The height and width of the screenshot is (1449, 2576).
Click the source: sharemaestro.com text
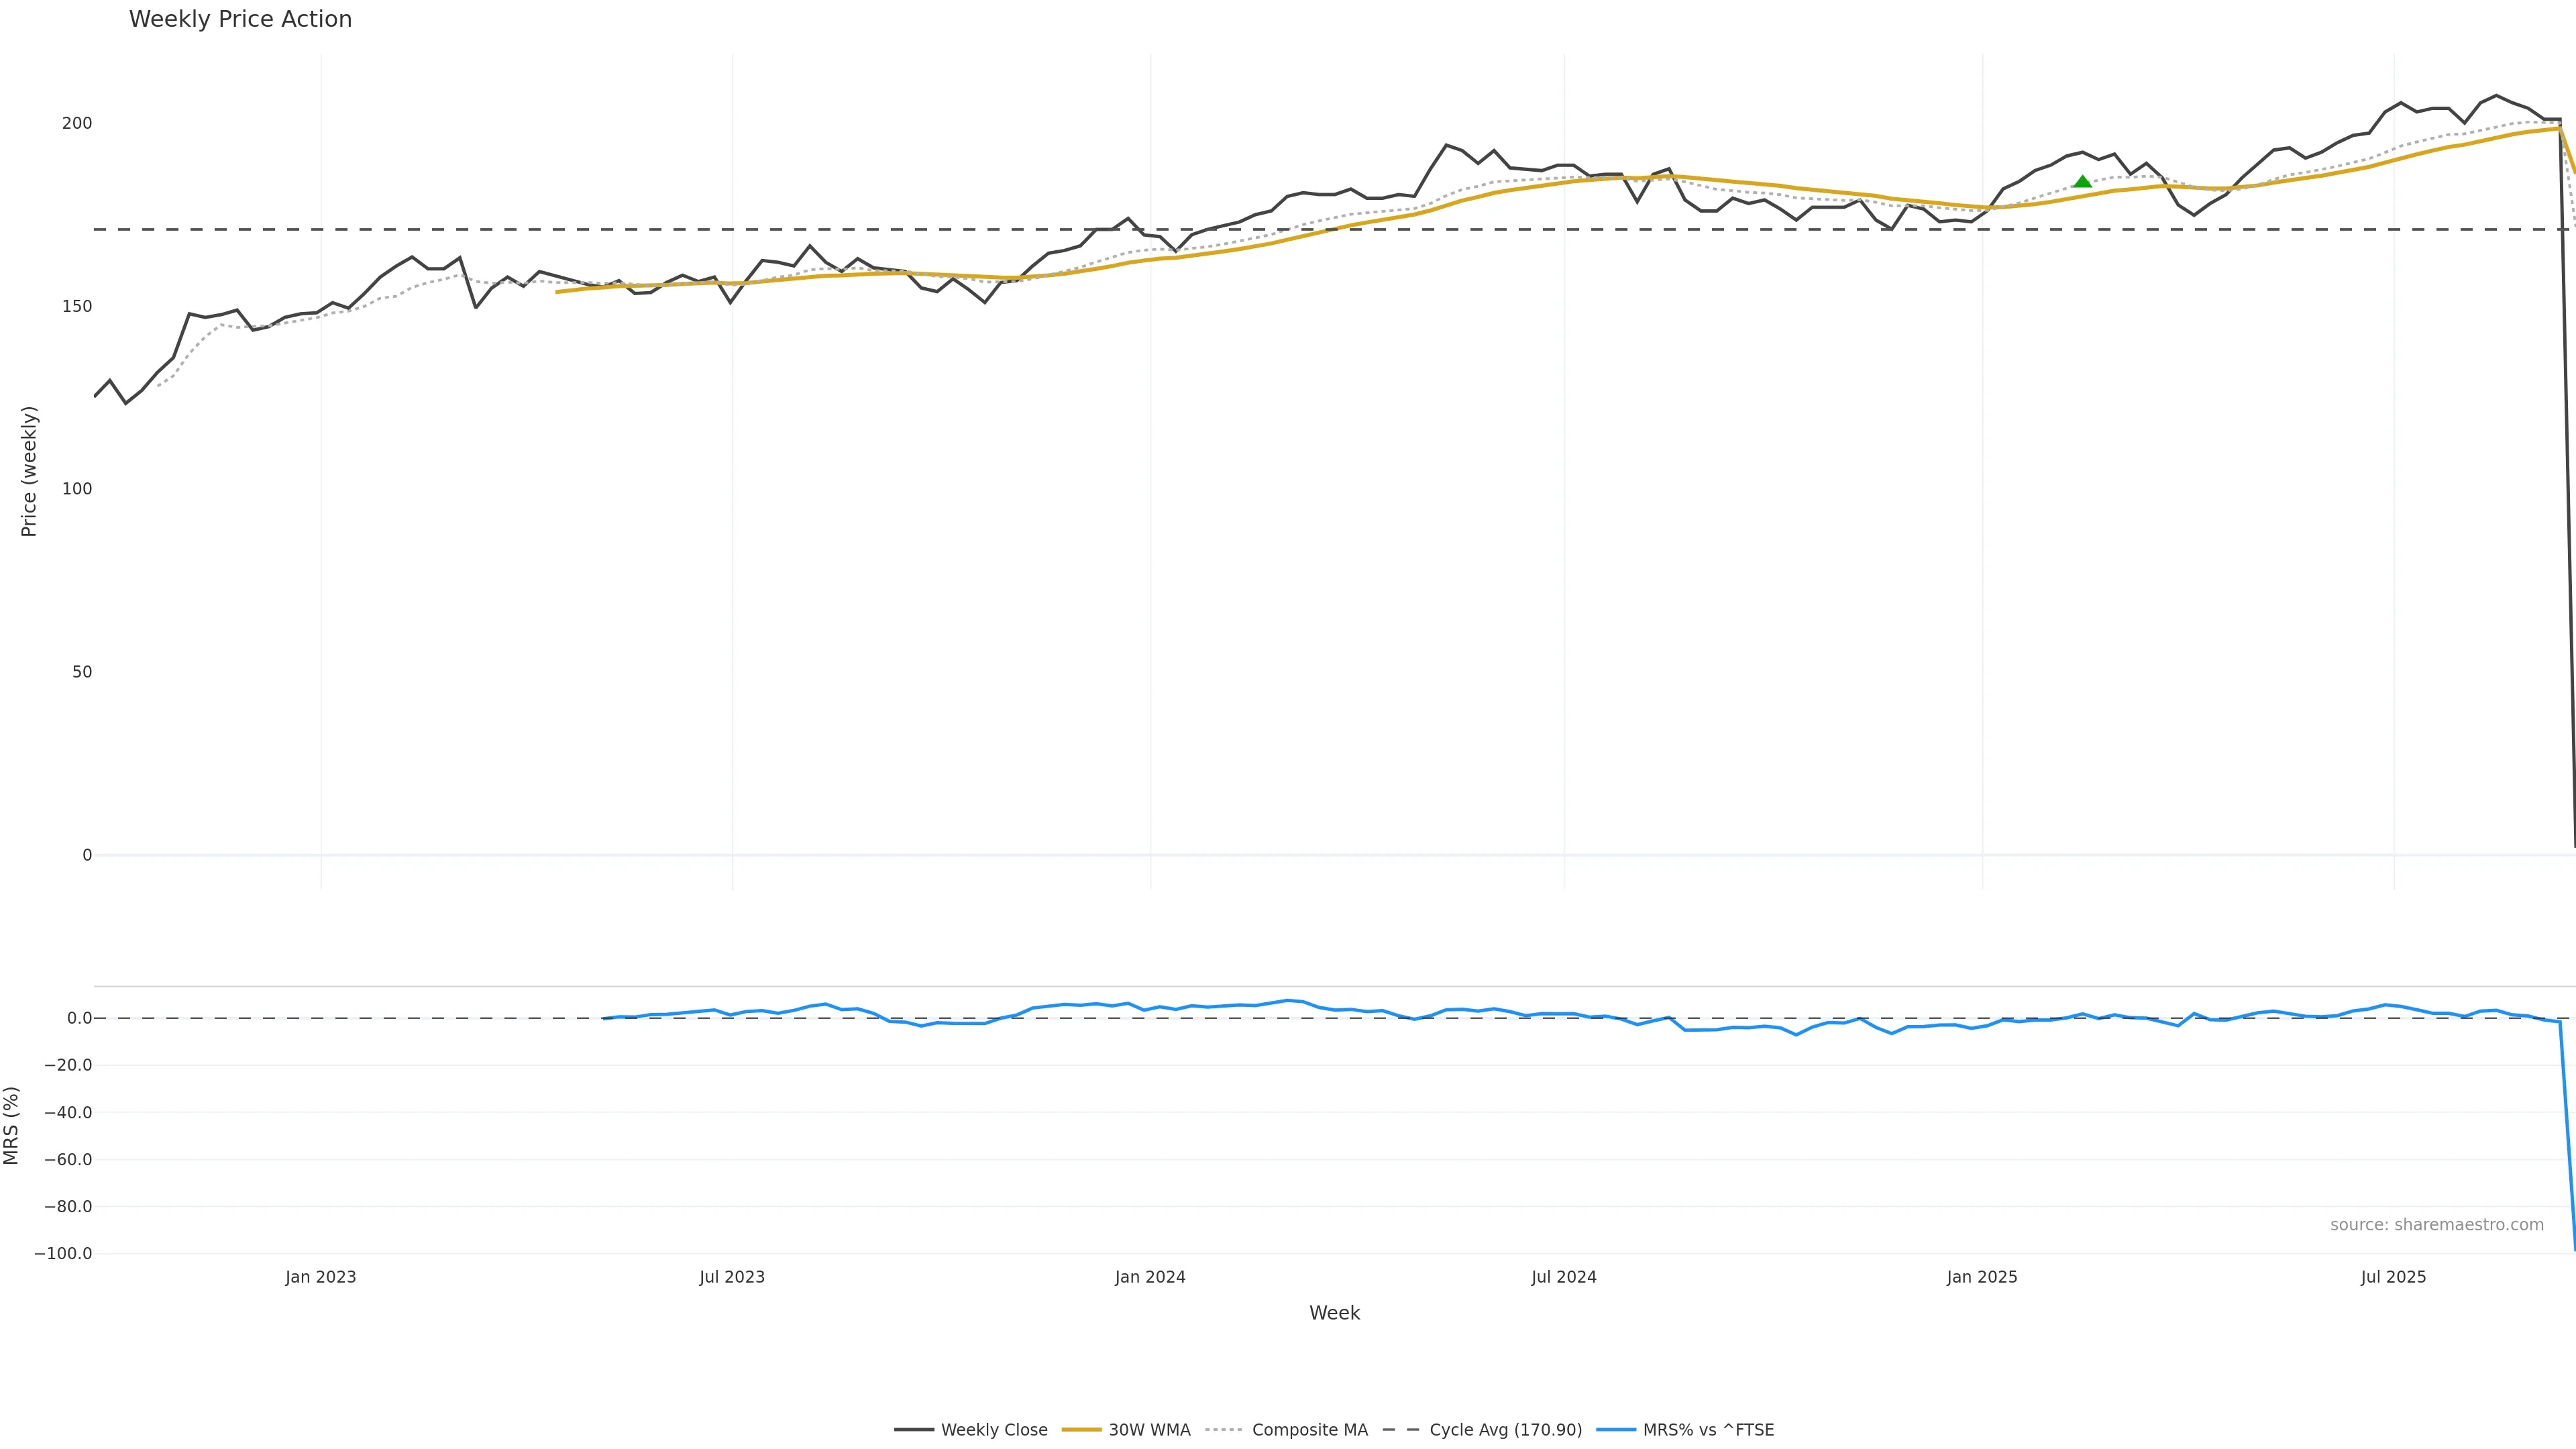[2436, 1225]
